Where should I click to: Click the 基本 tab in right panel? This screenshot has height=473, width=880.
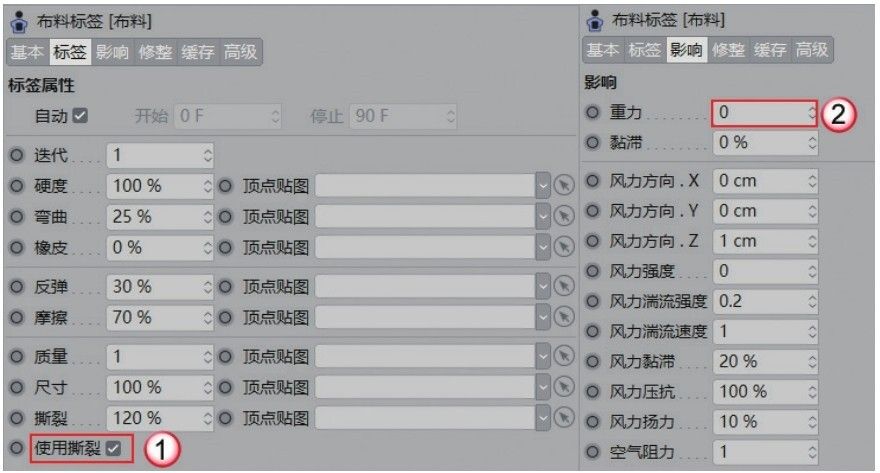(x=603, y=50)
